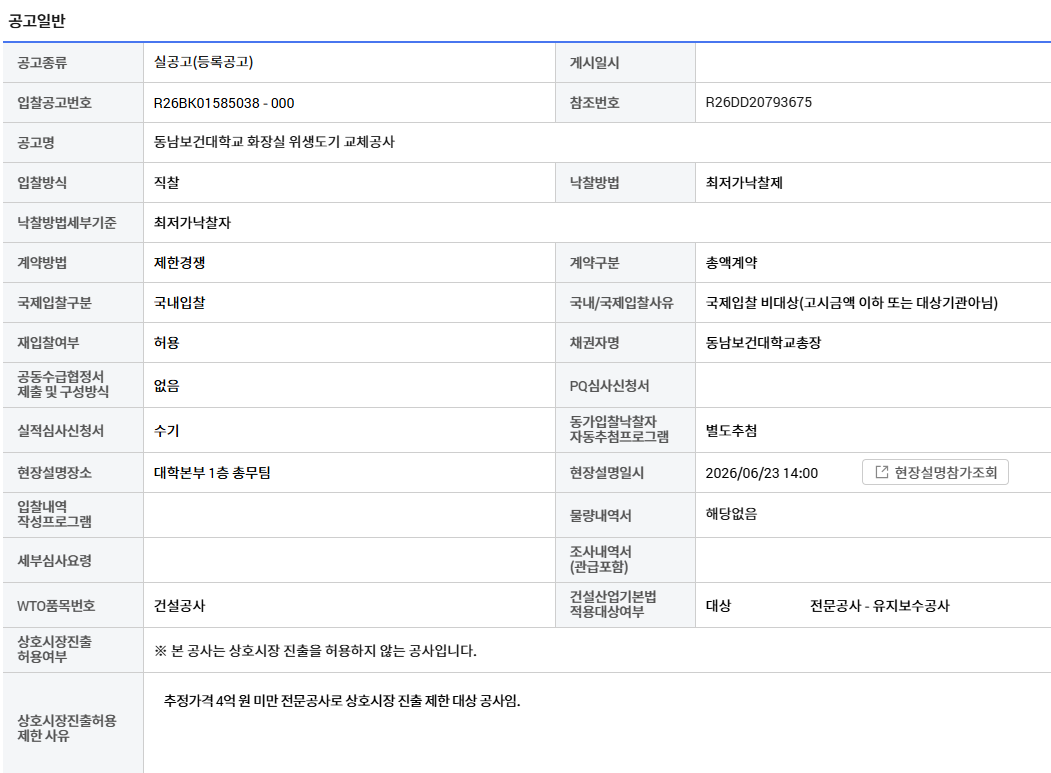Click the empty 게시일시 value cell
The image size is (1051, 773).
pos(873,62)
